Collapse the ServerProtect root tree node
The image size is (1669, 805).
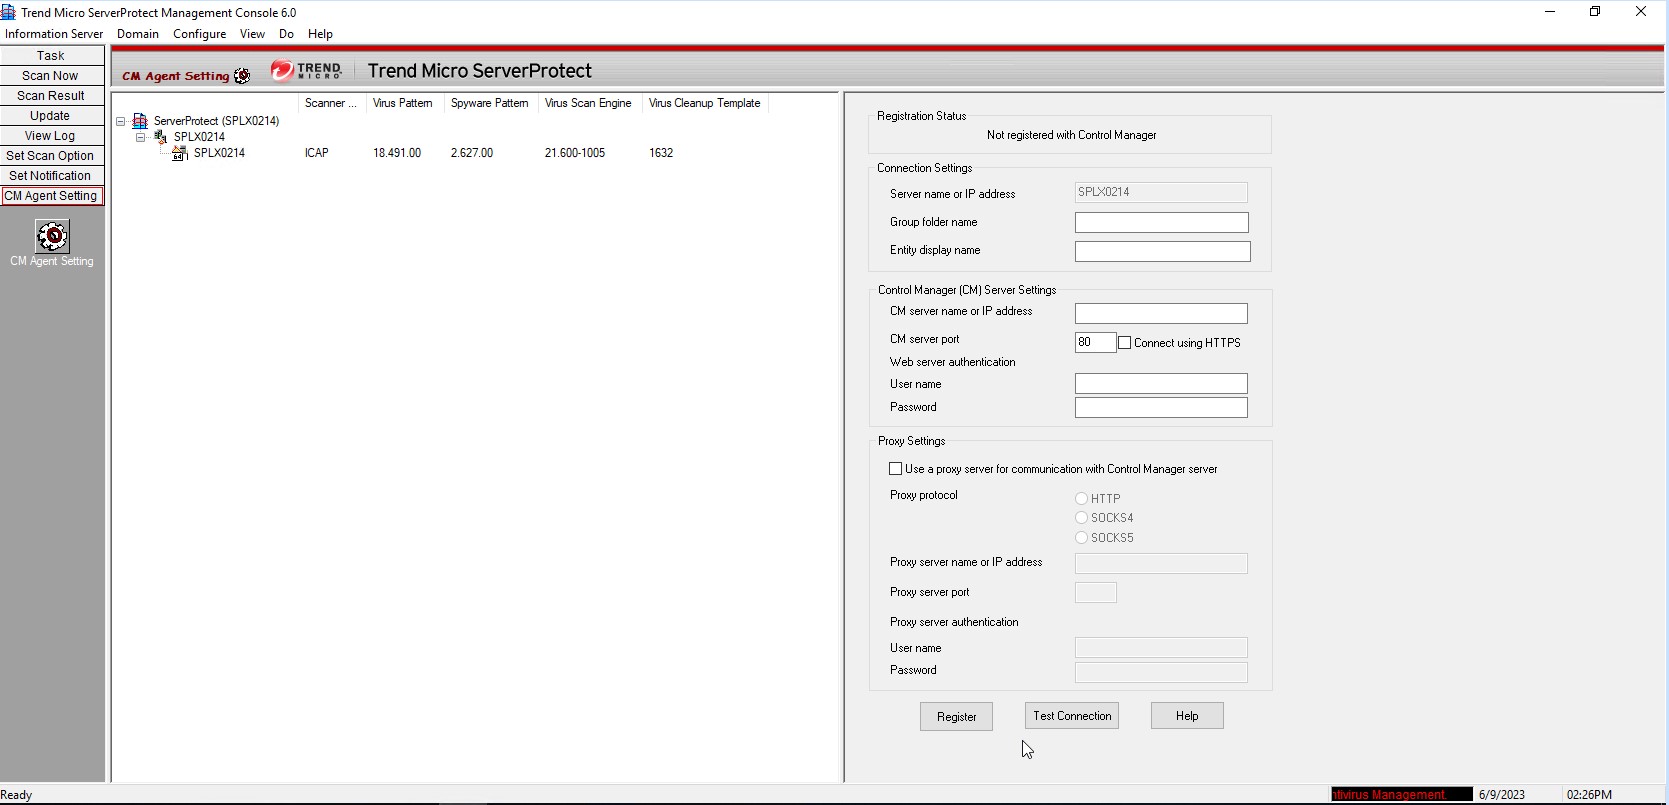point(120,121)
